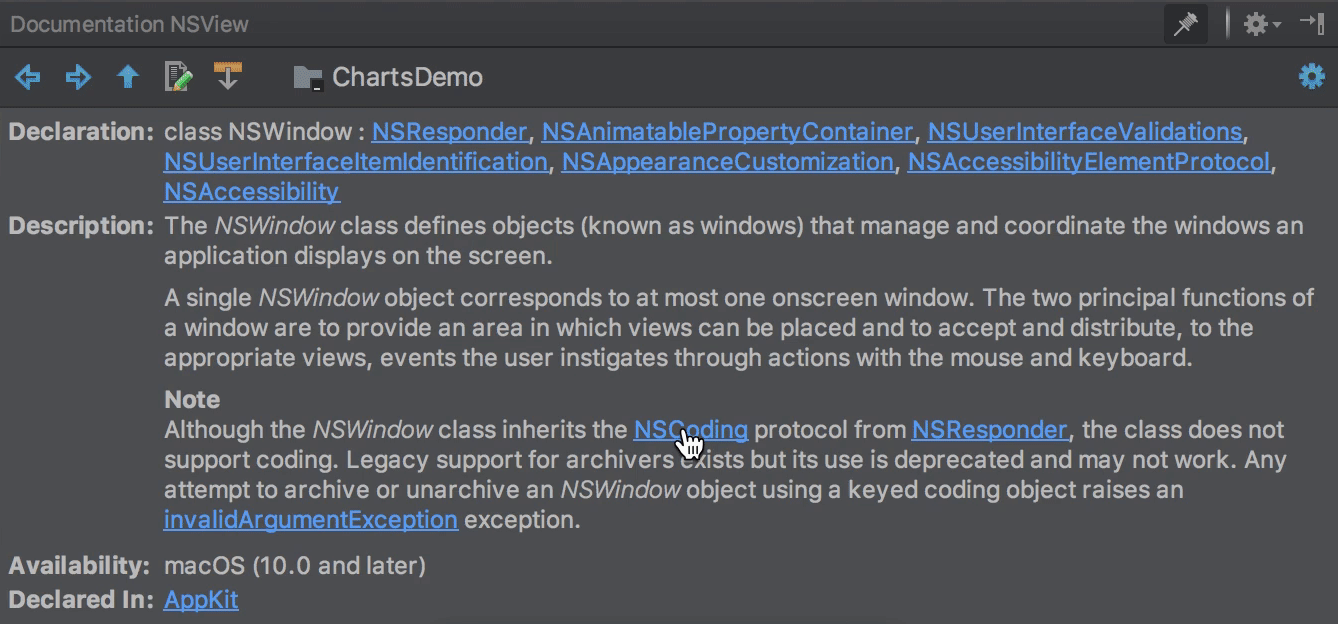
Task: Open the NSUserInterfaceValidations link
Action: click(1086, 131)
